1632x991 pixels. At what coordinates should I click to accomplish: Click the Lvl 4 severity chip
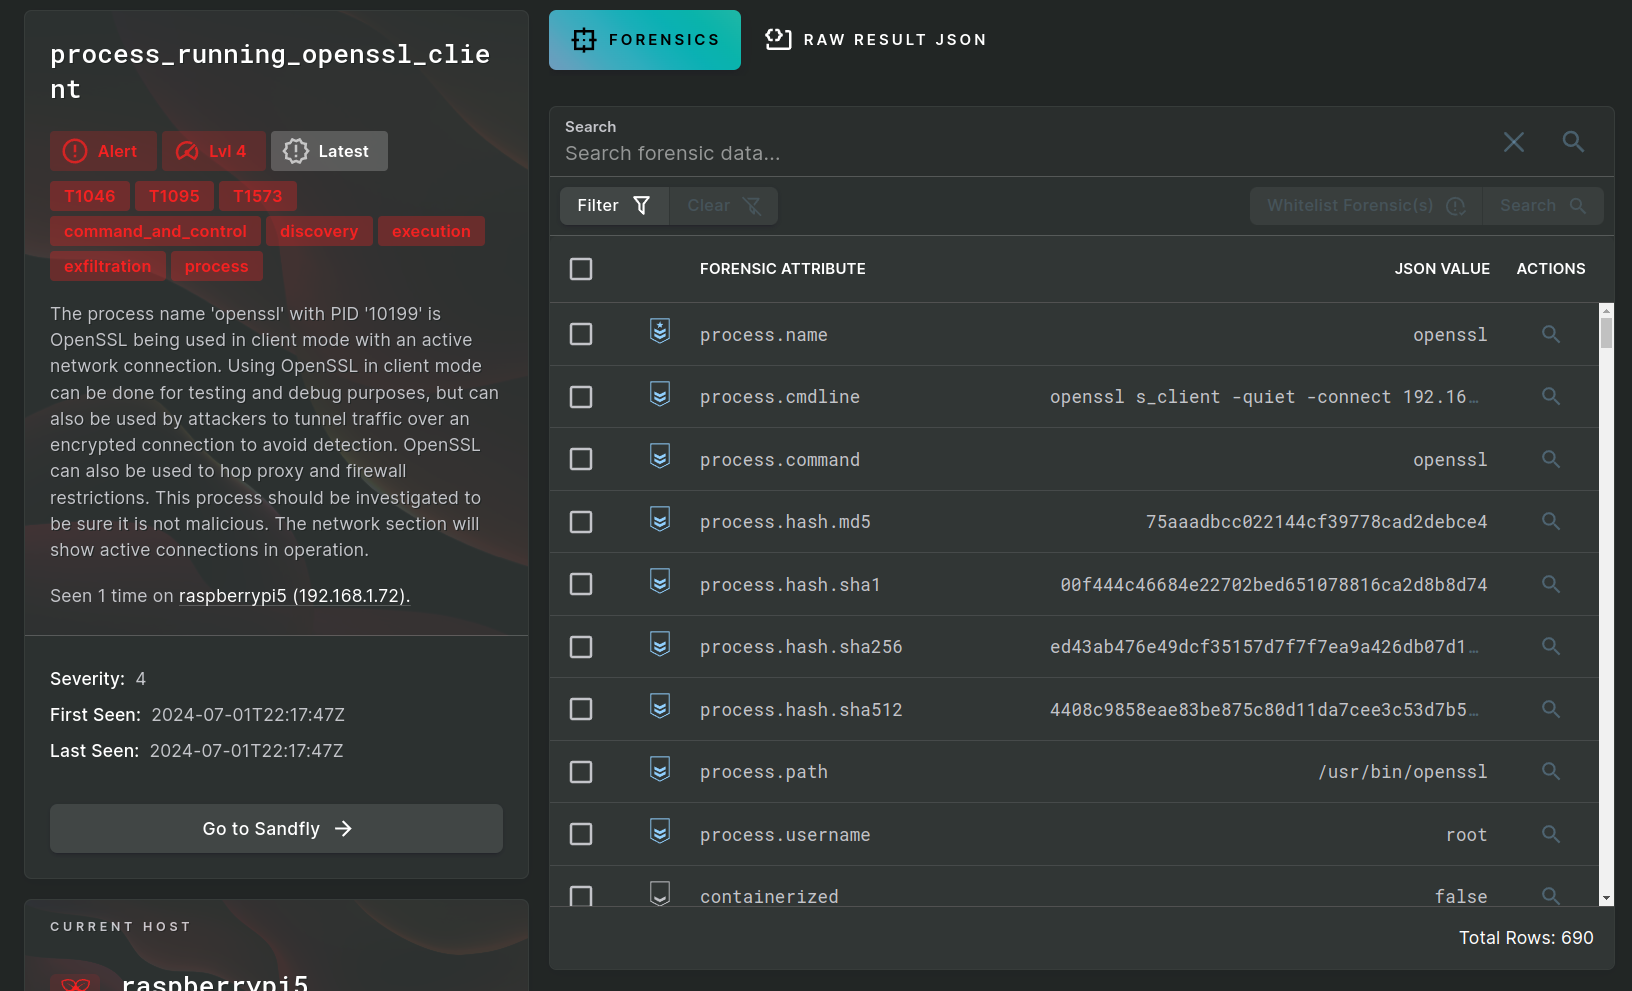[x=214, y=151]
